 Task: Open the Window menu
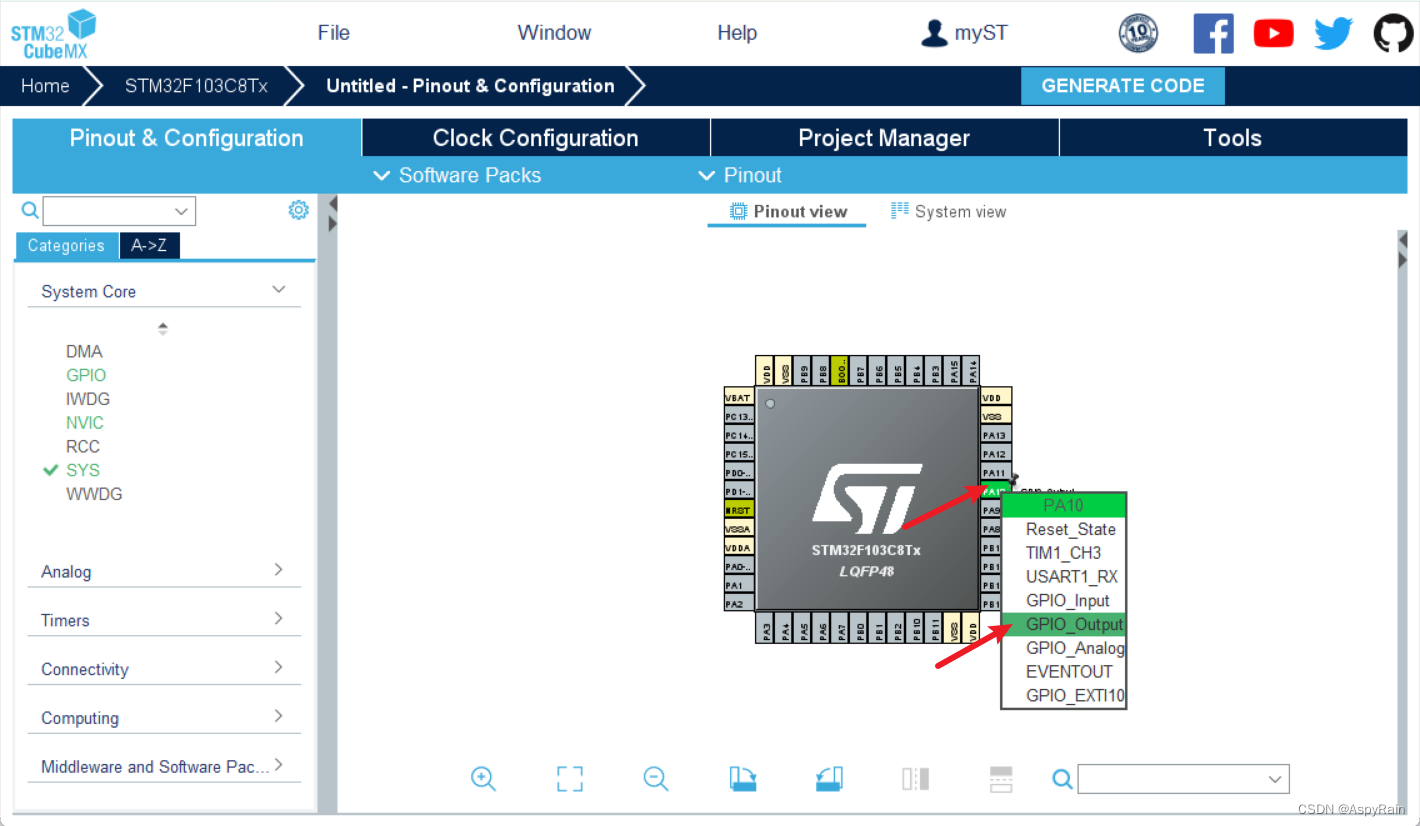(554, 33)
